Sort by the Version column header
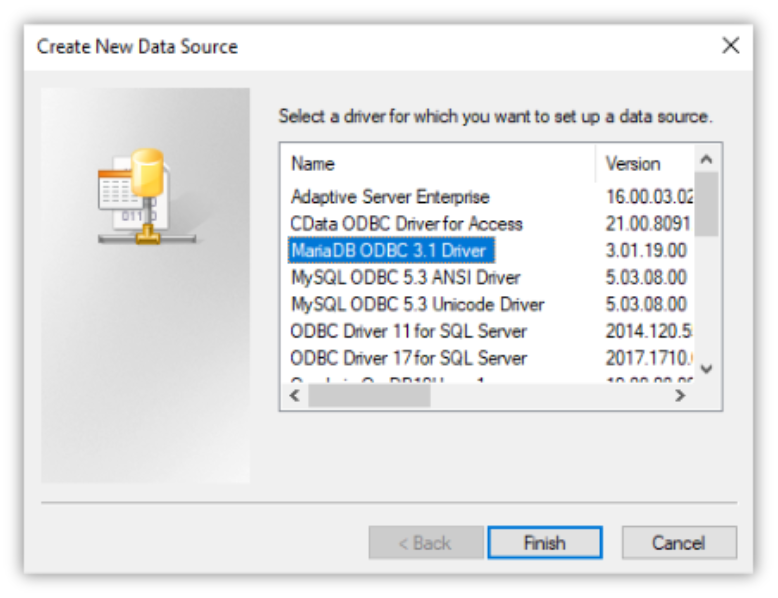Viewport: 778px width, 598px height. click(645, 164)
